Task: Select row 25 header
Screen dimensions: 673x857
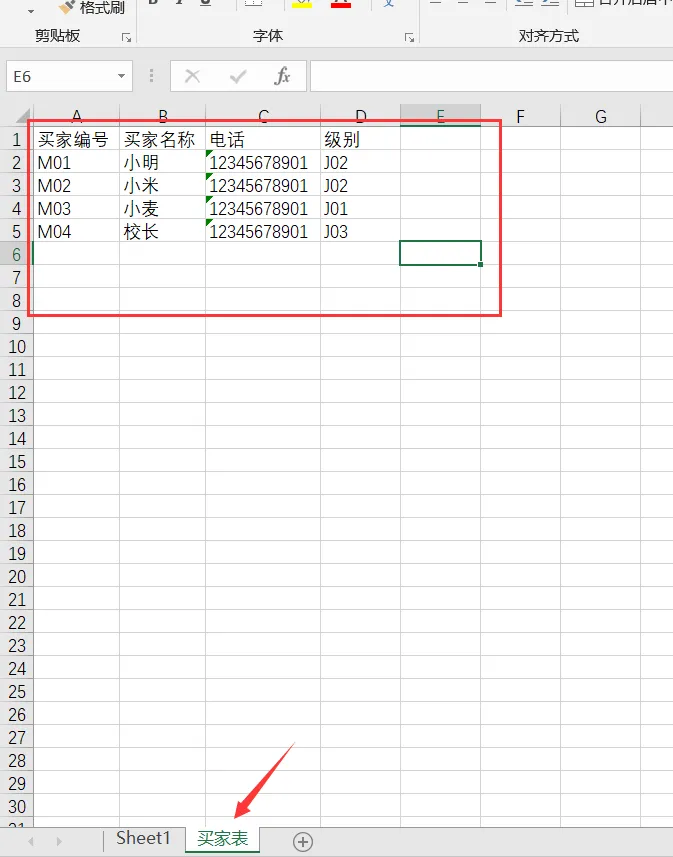Action: click(x=16, y=691)
